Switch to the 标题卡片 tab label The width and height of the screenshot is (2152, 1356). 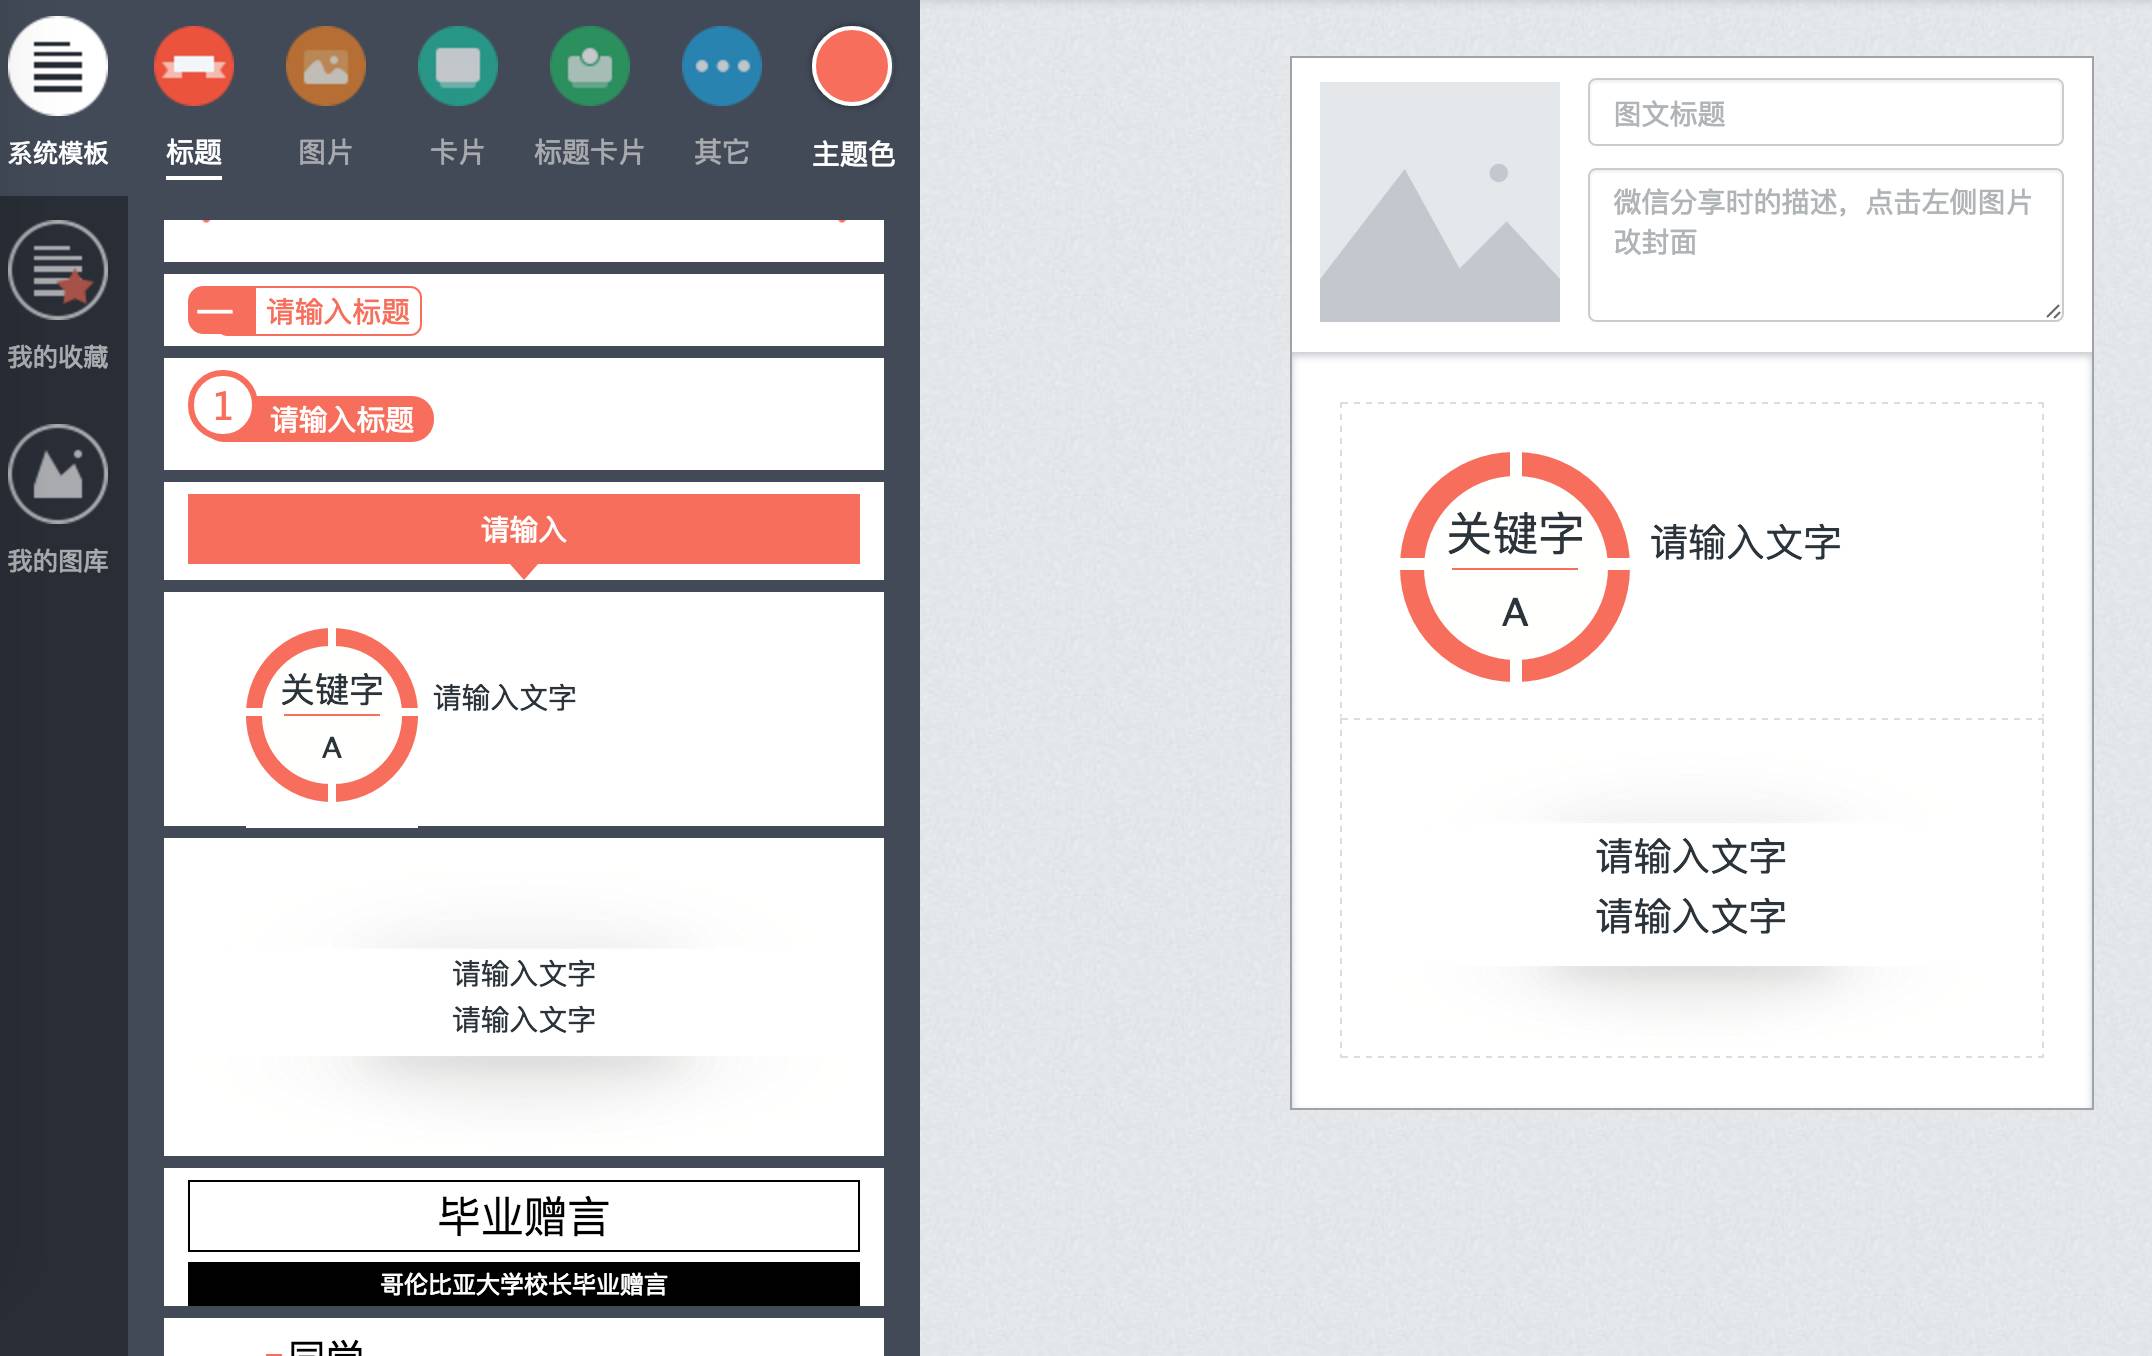590,153
